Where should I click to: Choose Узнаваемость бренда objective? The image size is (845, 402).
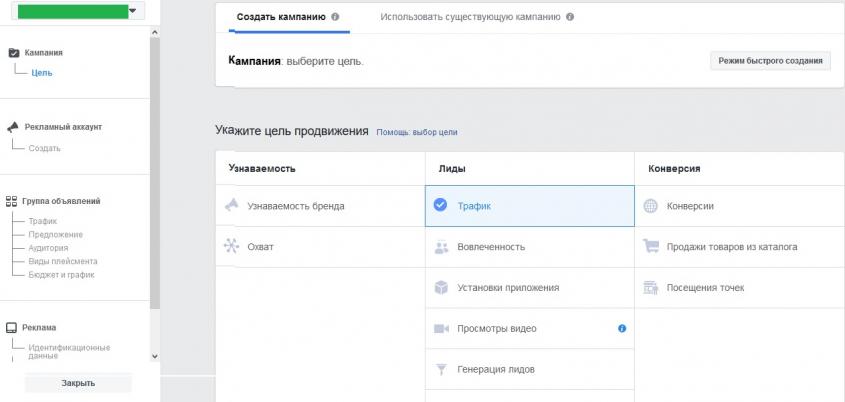point(320,206)
